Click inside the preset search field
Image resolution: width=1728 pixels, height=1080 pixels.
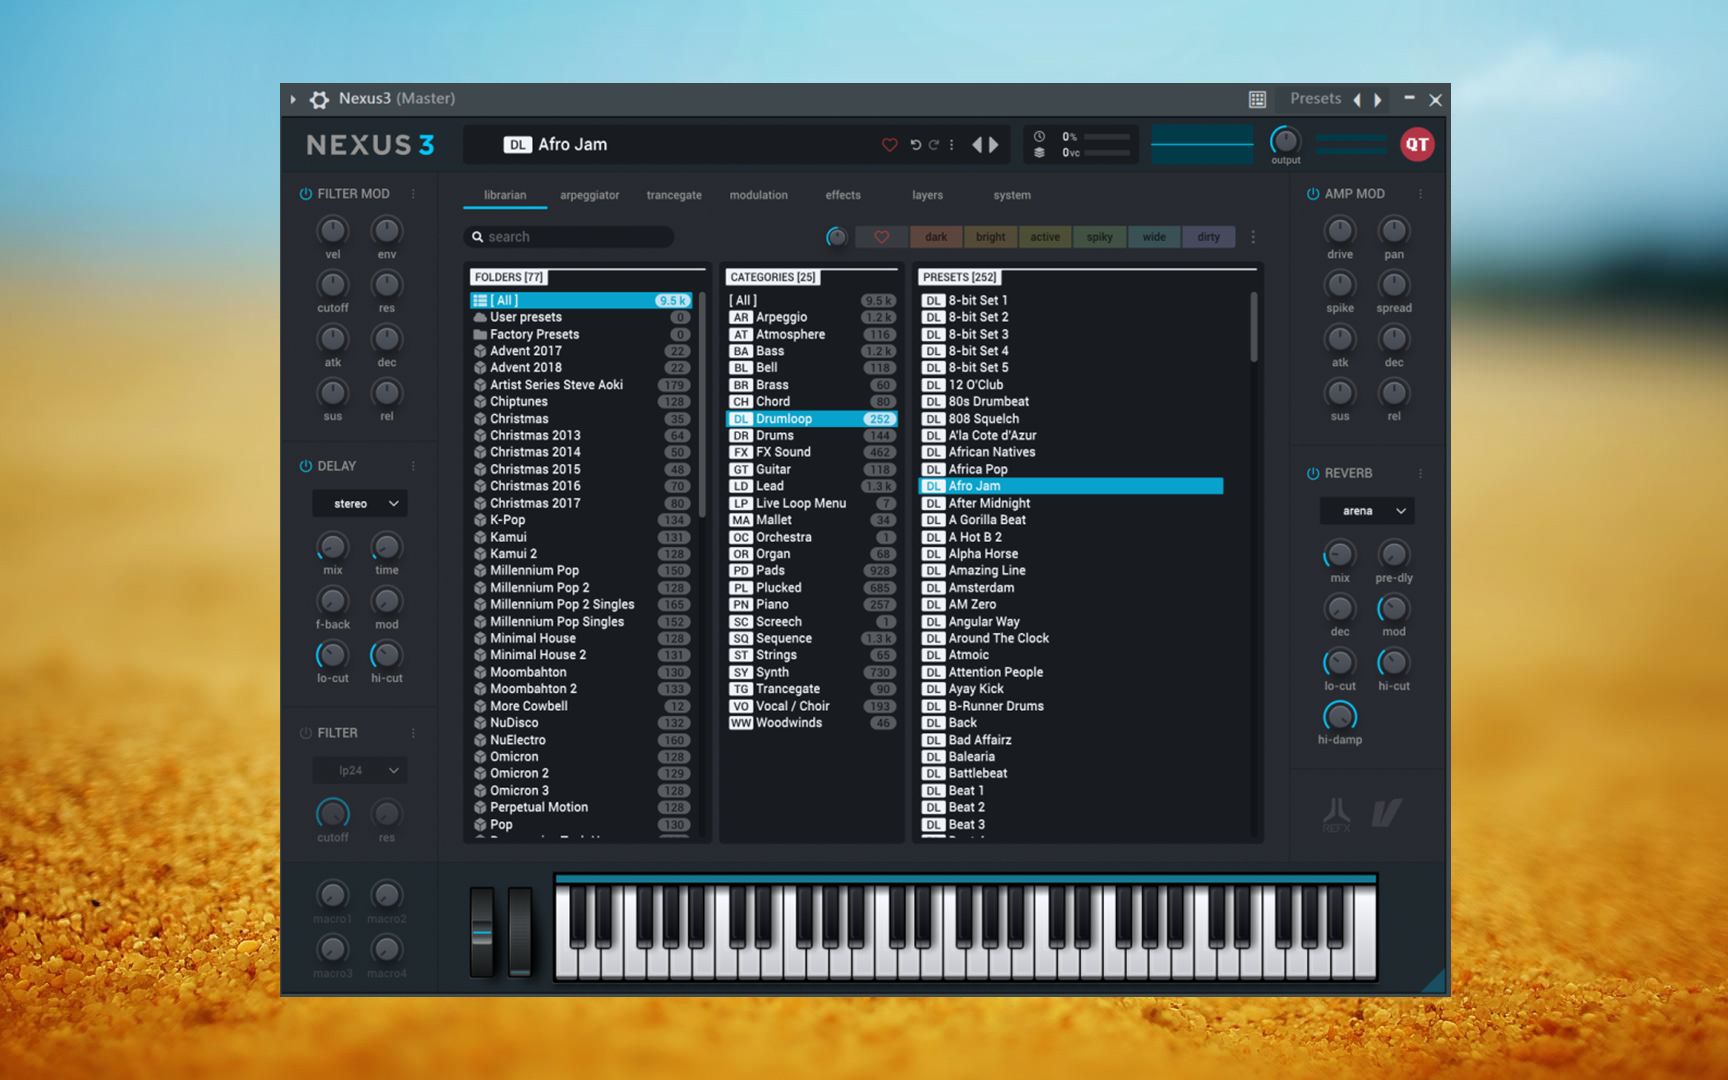click(570, 236)
